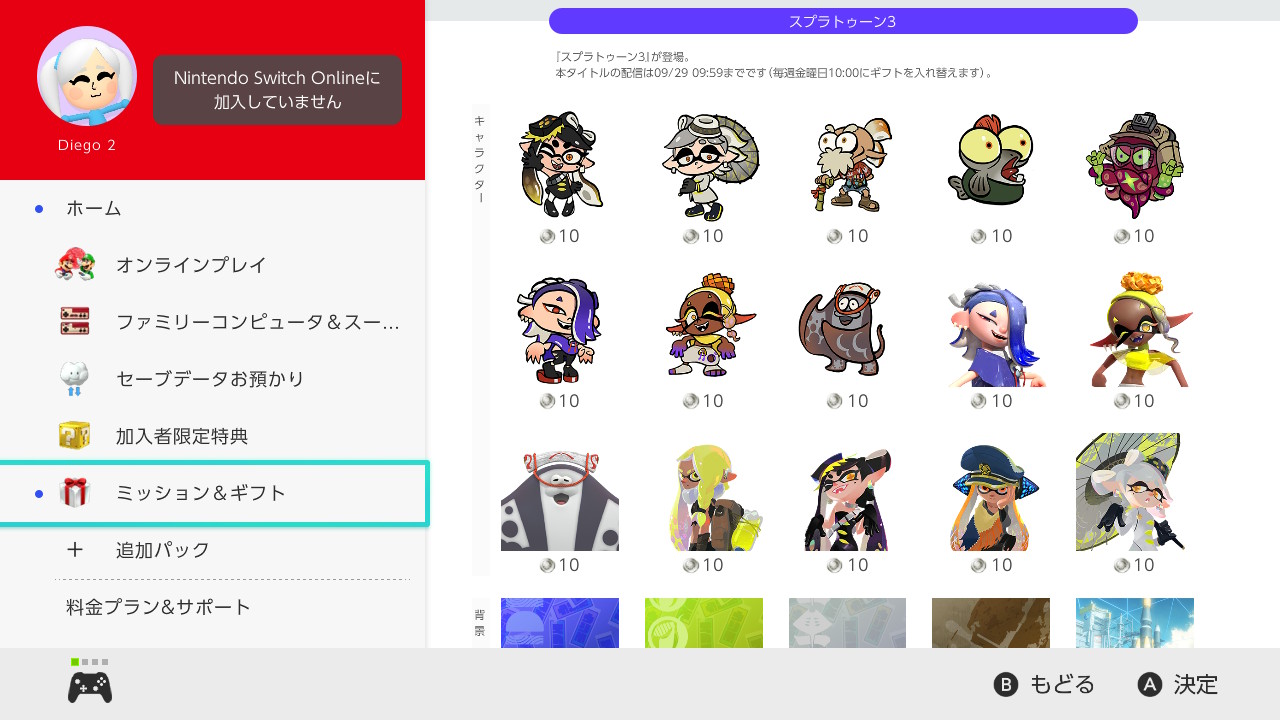Click the 10 point cost under Smallfry
This screenshot has width=1280, height=720.
click(991, 236)
